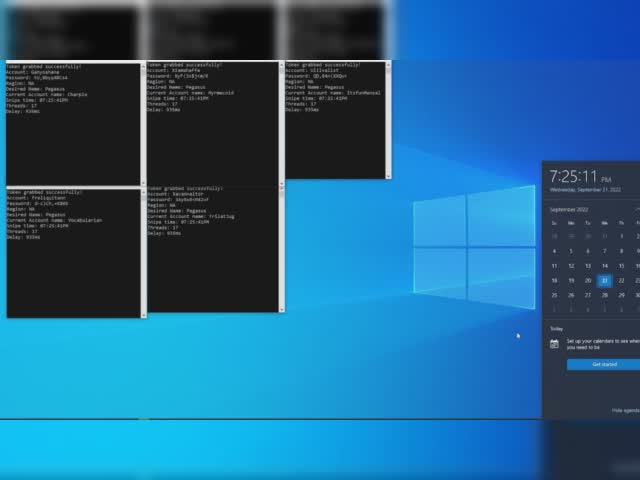
Task: Click 'Desired Name: Pegasus' in Myrmecoid console
Action: (x=176, y=87)
